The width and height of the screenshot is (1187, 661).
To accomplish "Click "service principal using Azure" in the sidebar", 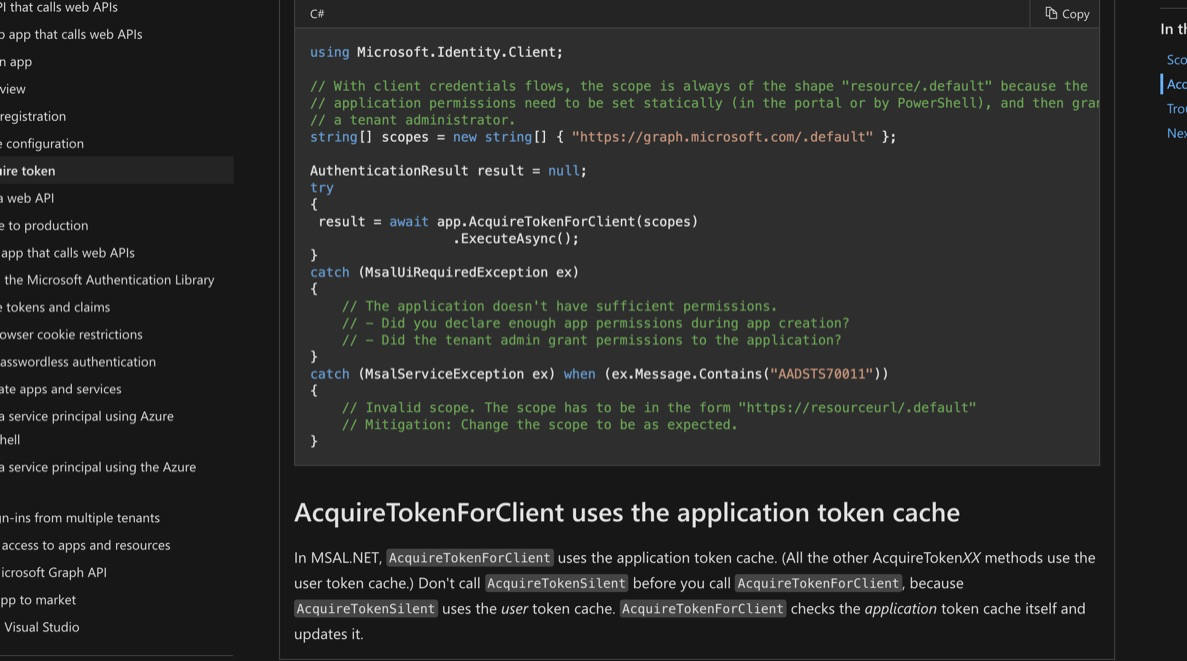I will pos(90,415).
